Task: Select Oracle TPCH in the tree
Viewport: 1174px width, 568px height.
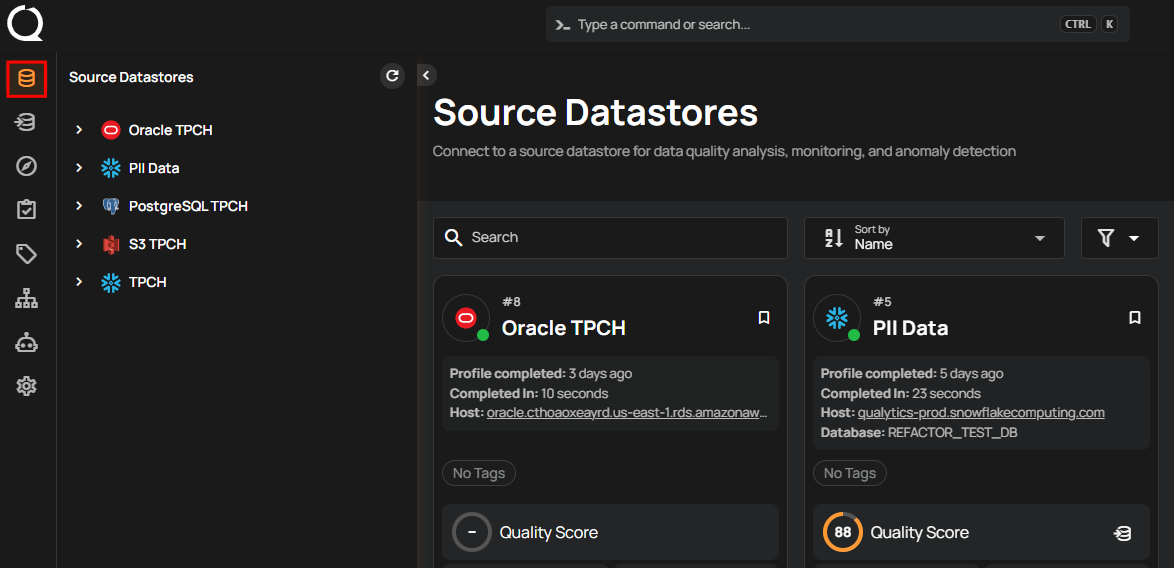Action: [171, 130]
